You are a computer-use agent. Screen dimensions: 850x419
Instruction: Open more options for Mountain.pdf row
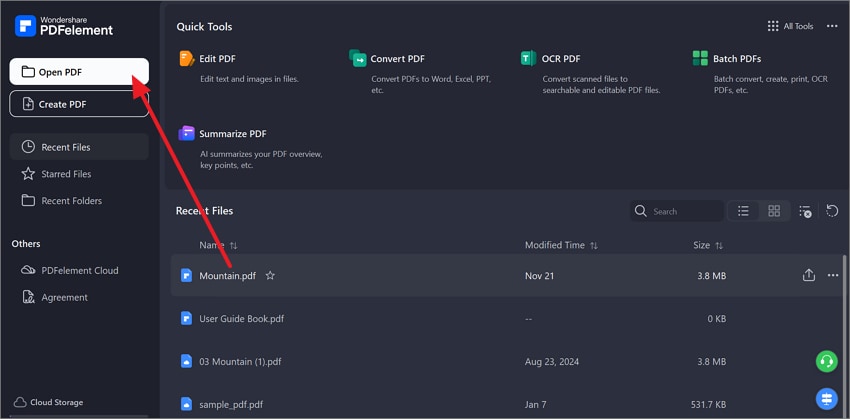(x=833, y=276)
